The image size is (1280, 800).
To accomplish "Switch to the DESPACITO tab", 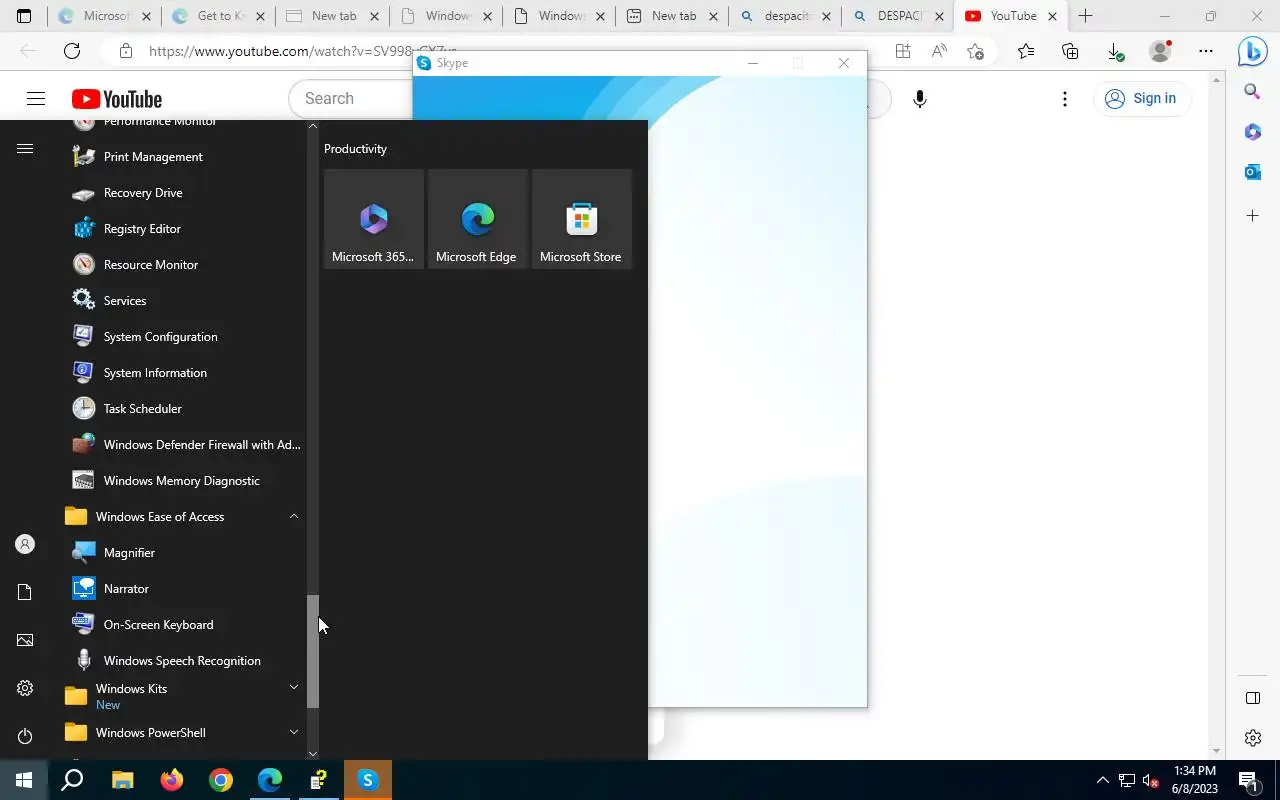I will (898, 16).
